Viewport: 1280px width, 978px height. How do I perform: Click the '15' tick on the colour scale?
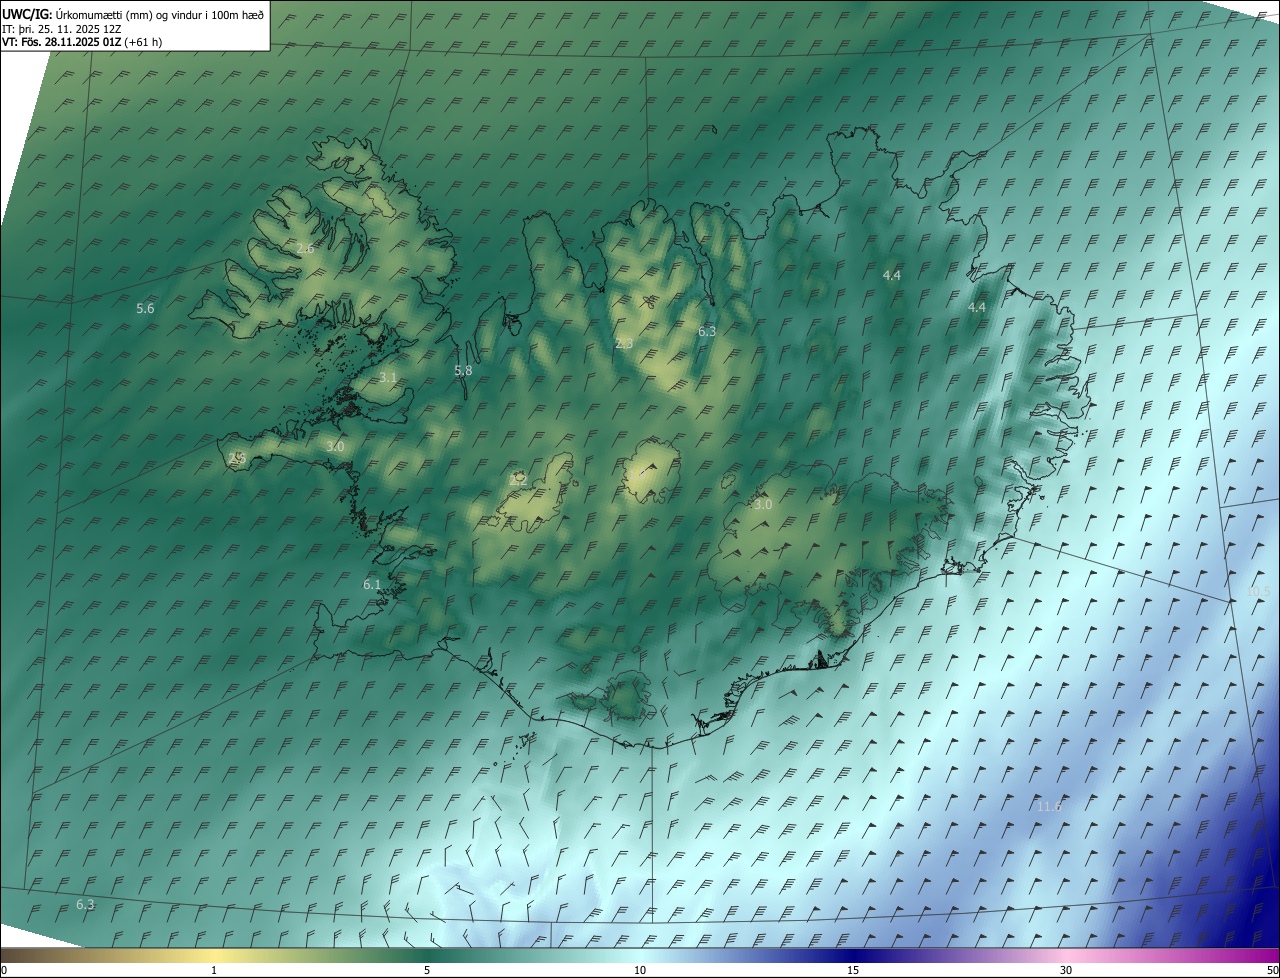pos(853,970)
